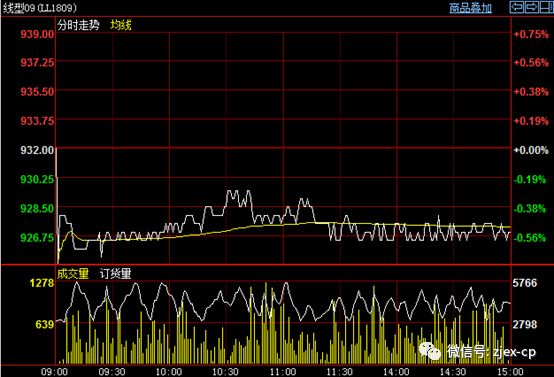Click the 5766 open interest scale label
Screen dimensions: 554x377
[525, 283]
